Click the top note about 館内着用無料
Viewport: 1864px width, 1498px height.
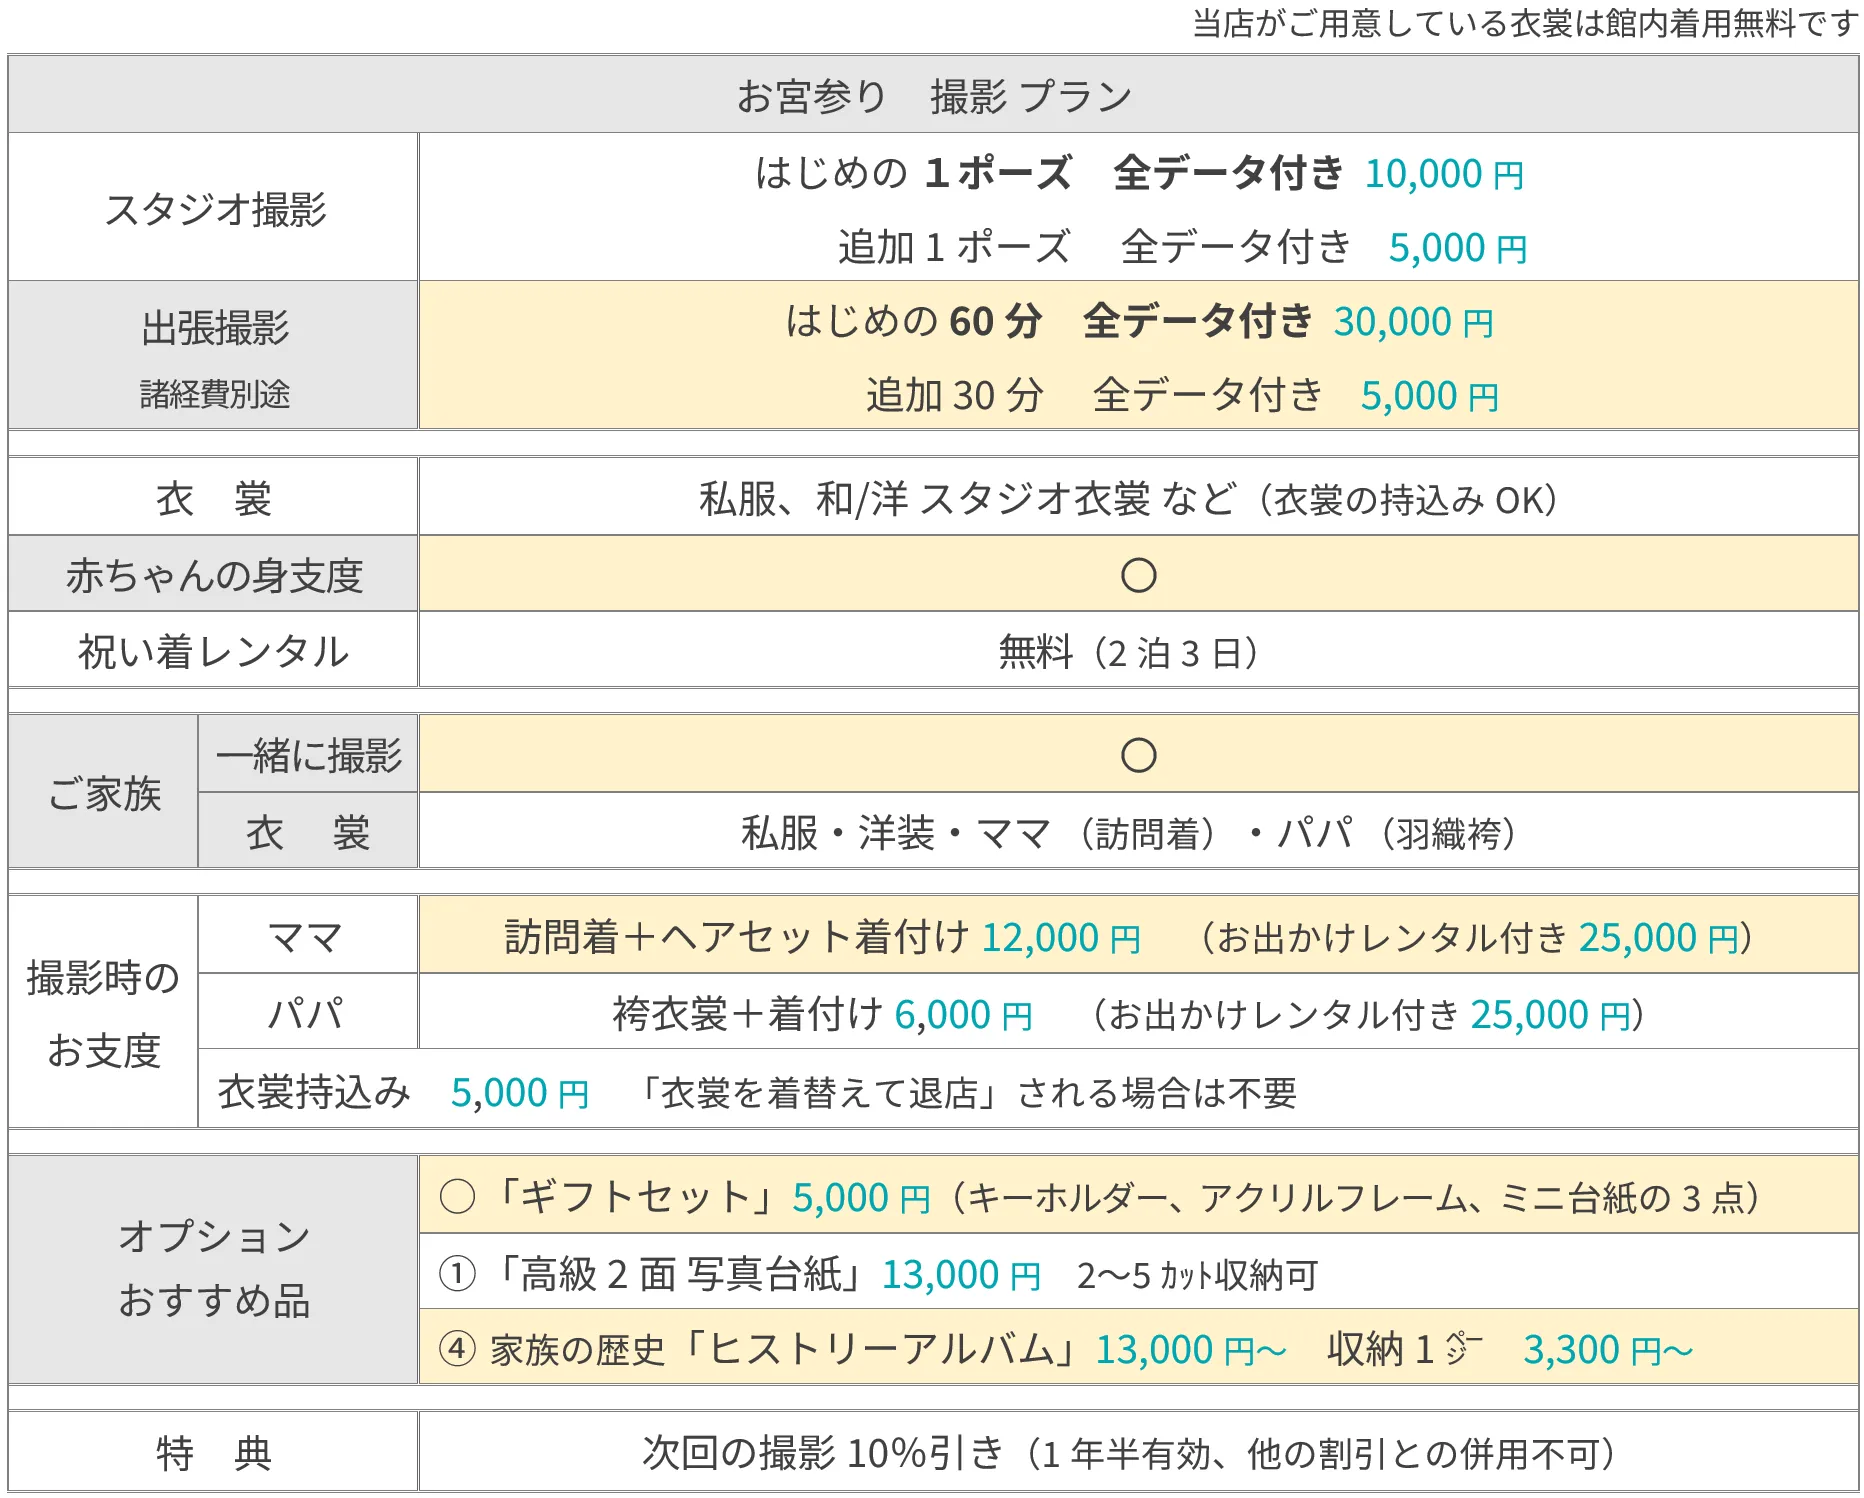coord(1525,23)
